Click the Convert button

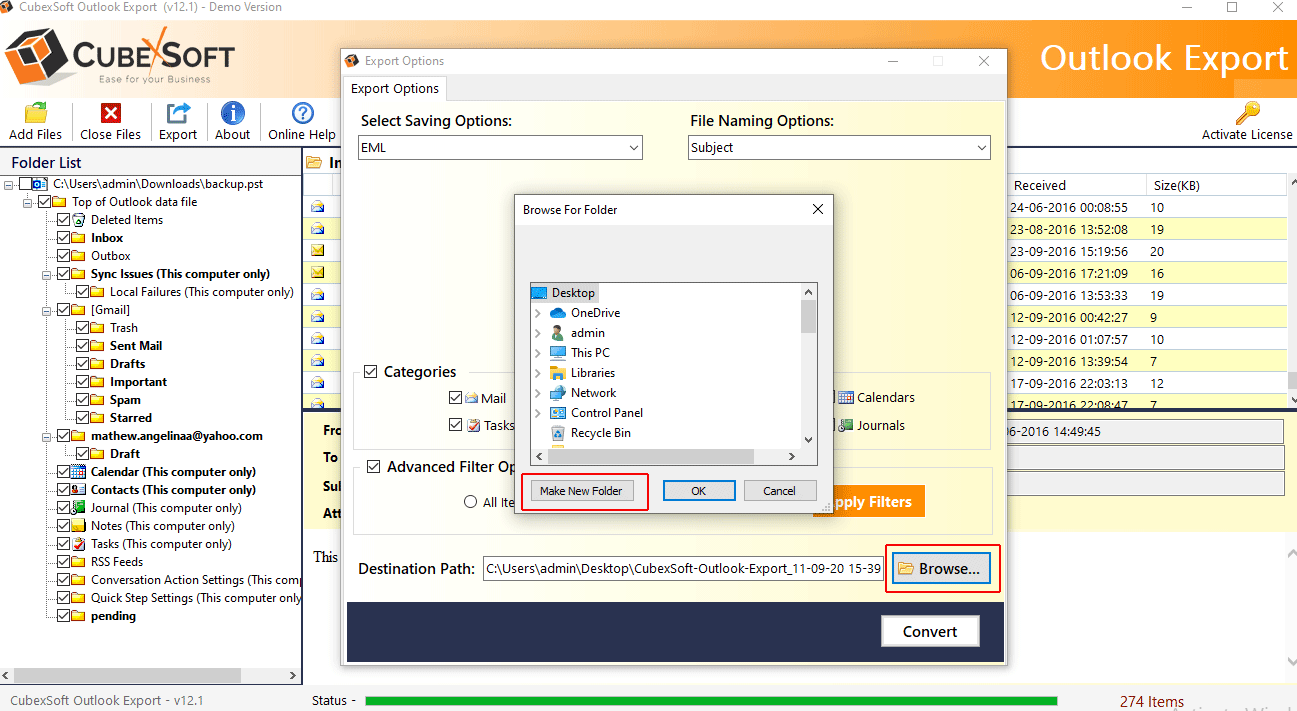point(930,632)
